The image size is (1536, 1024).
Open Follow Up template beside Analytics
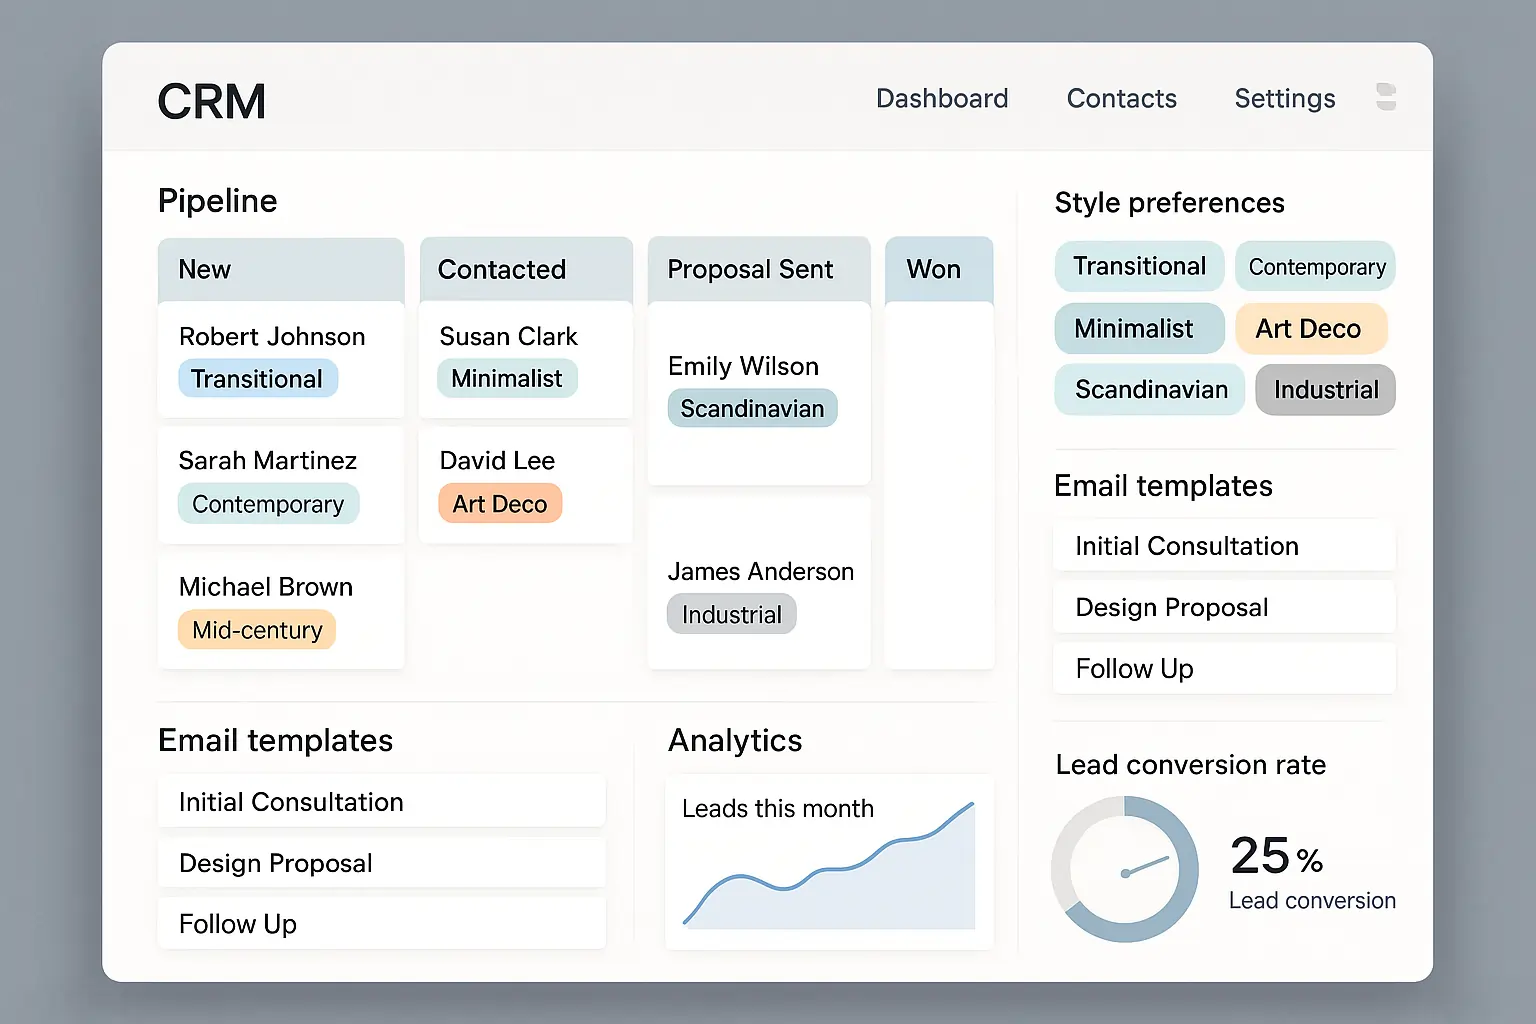pyautogui.click(x=382, y=923)
